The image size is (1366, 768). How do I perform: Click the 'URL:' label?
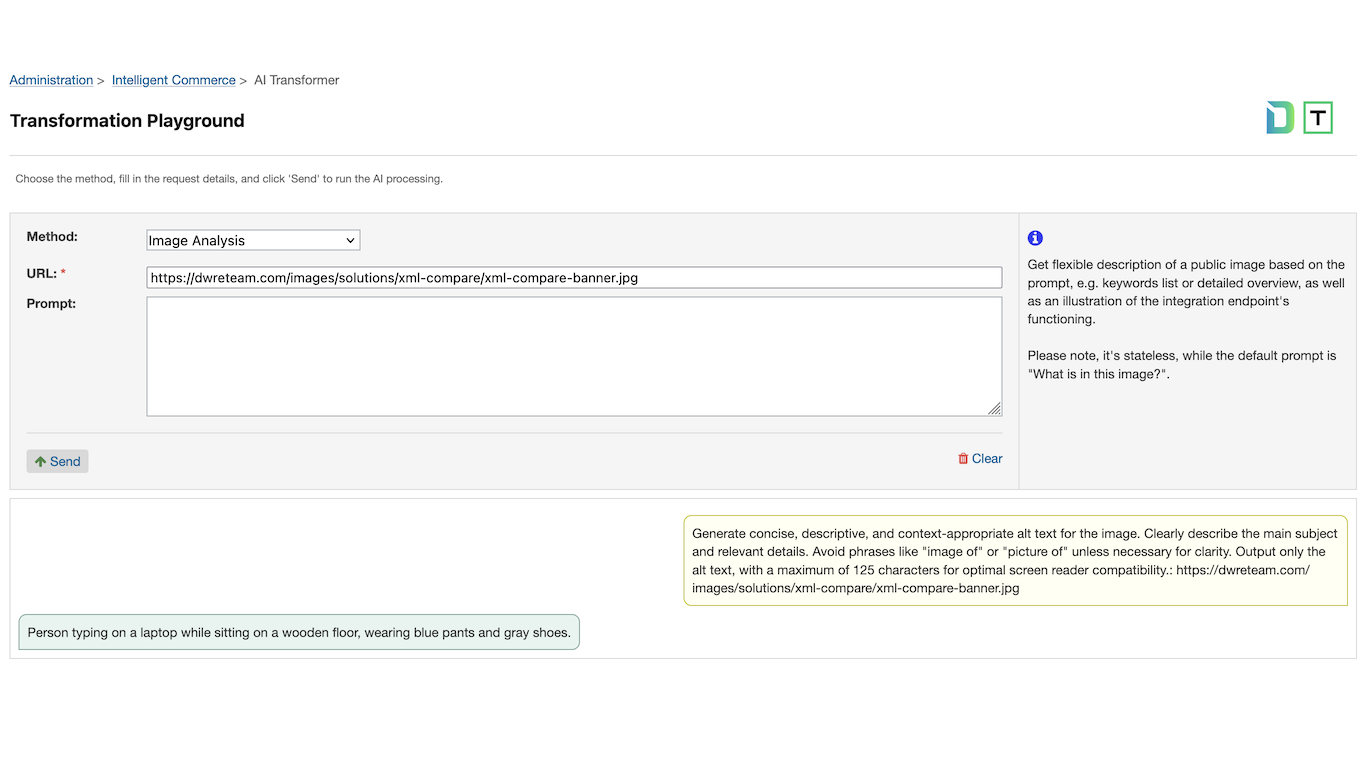[x=46, y=273]
